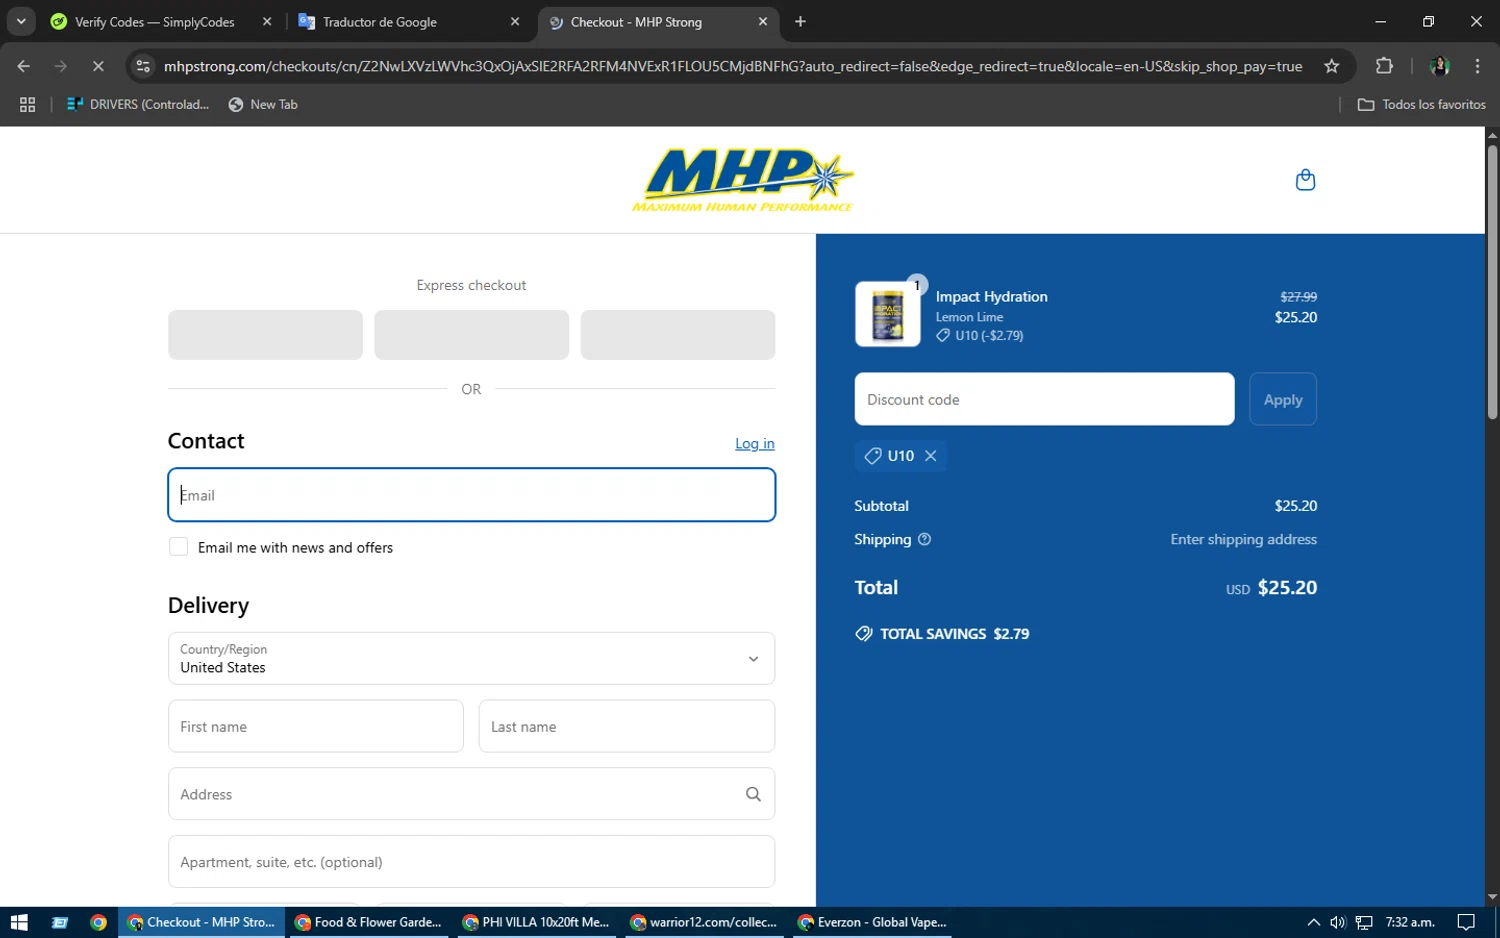Click the Enter shipping address text
The height and width of the screenshot is (938, 1500).
click(x=1244, y=539)
